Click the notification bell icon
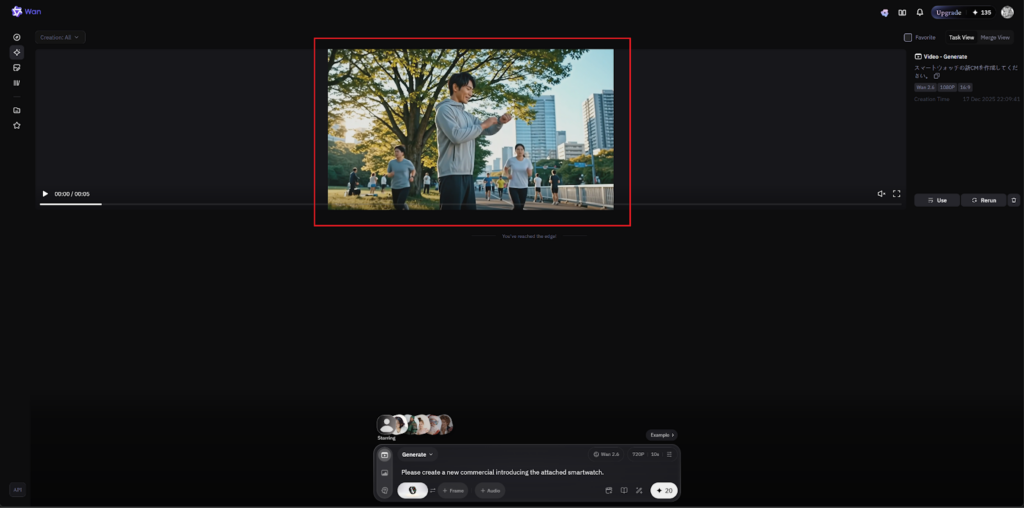This screenshot has width=1024, height=508. point(919,13)
